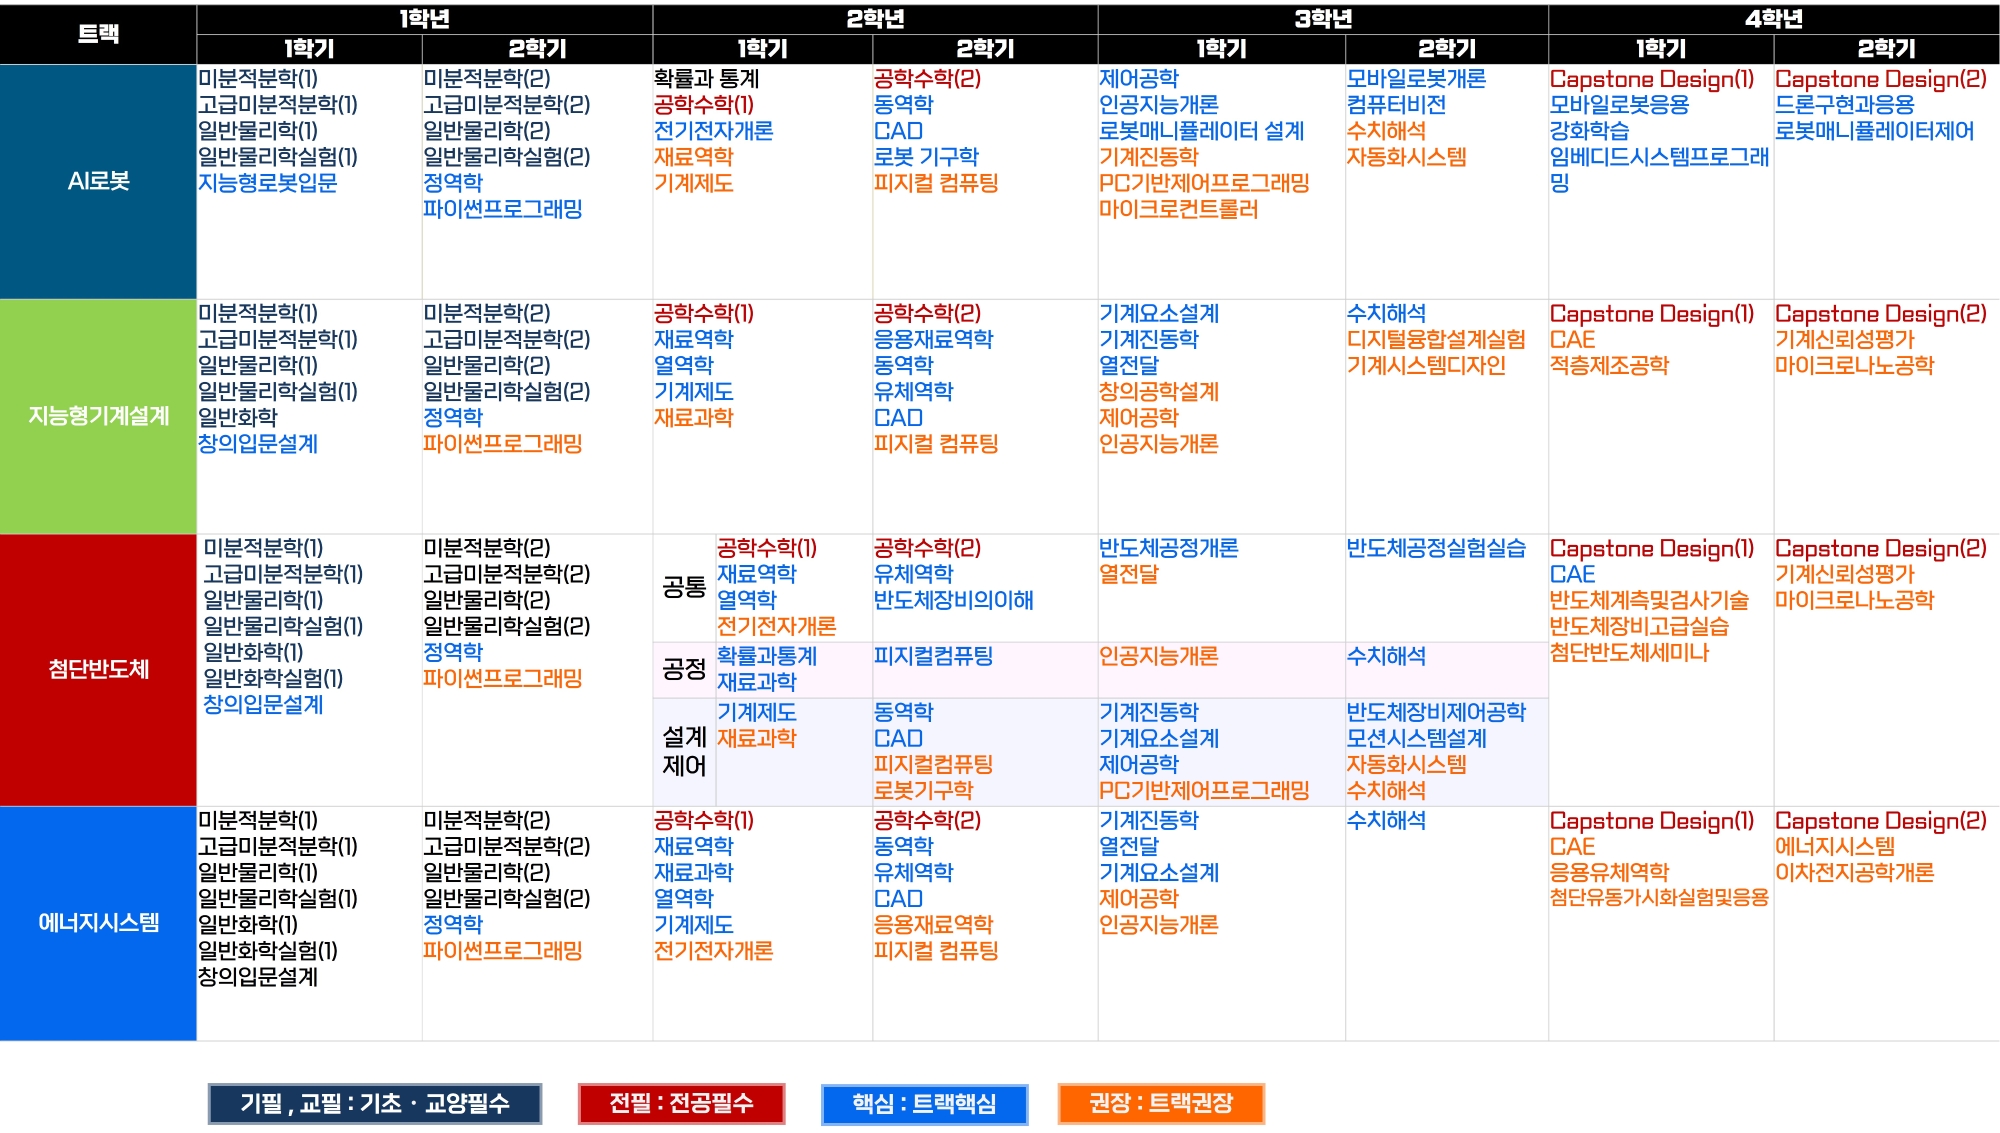The height and width of the screenshot is (1133, 2000).
Task: Click the 4학년 column header
Action: coord(1773,18)
